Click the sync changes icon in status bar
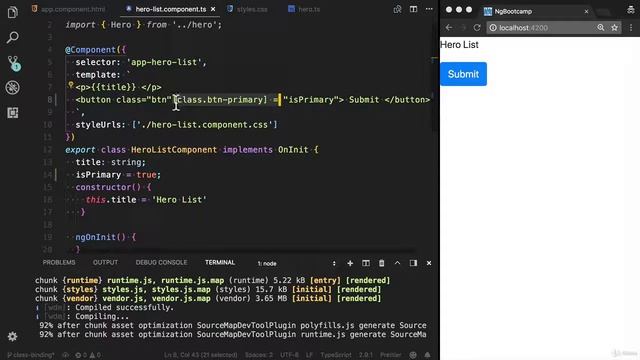The image size is (640, 360). [x=65, y=355]
